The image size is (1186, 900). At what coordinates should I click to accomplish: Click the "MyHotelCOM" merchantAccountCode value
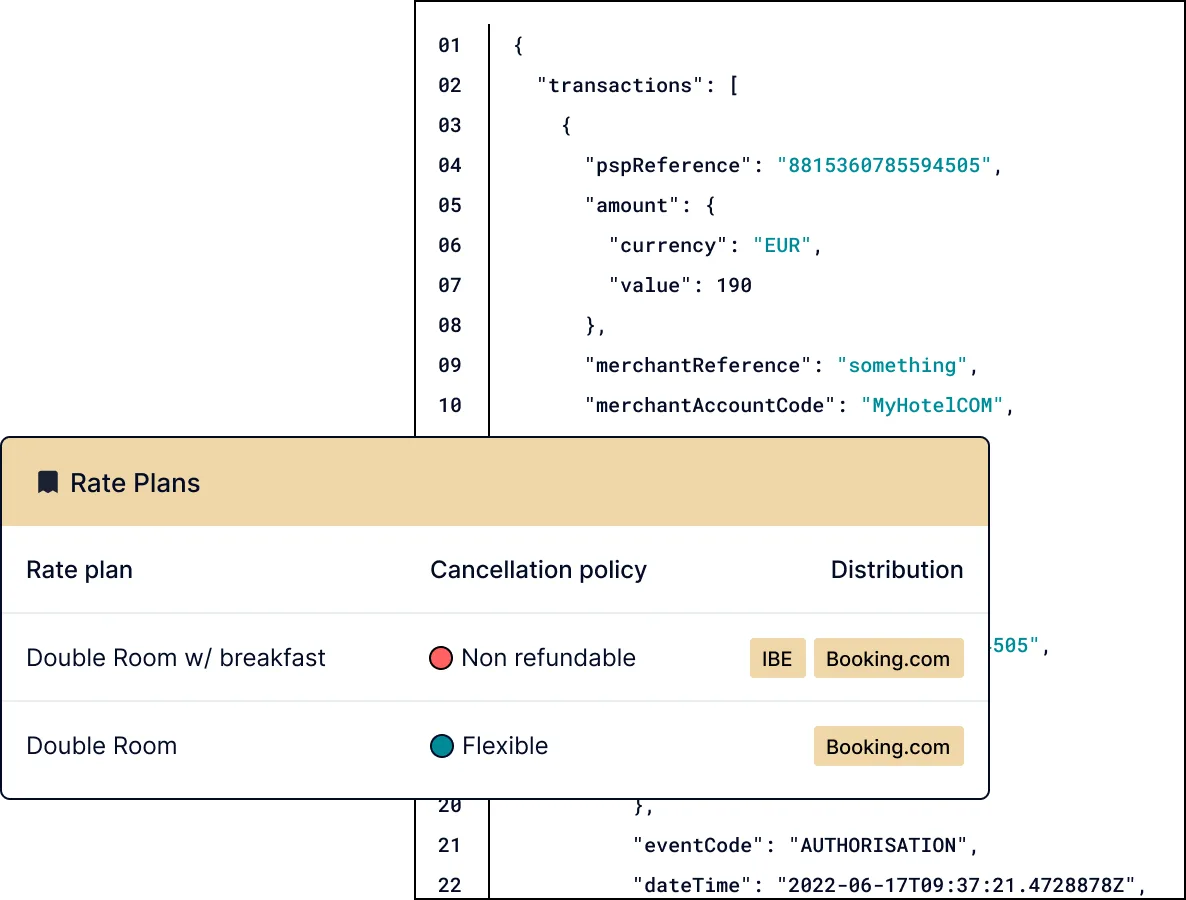pyautogui.click(x=932, y=405)
